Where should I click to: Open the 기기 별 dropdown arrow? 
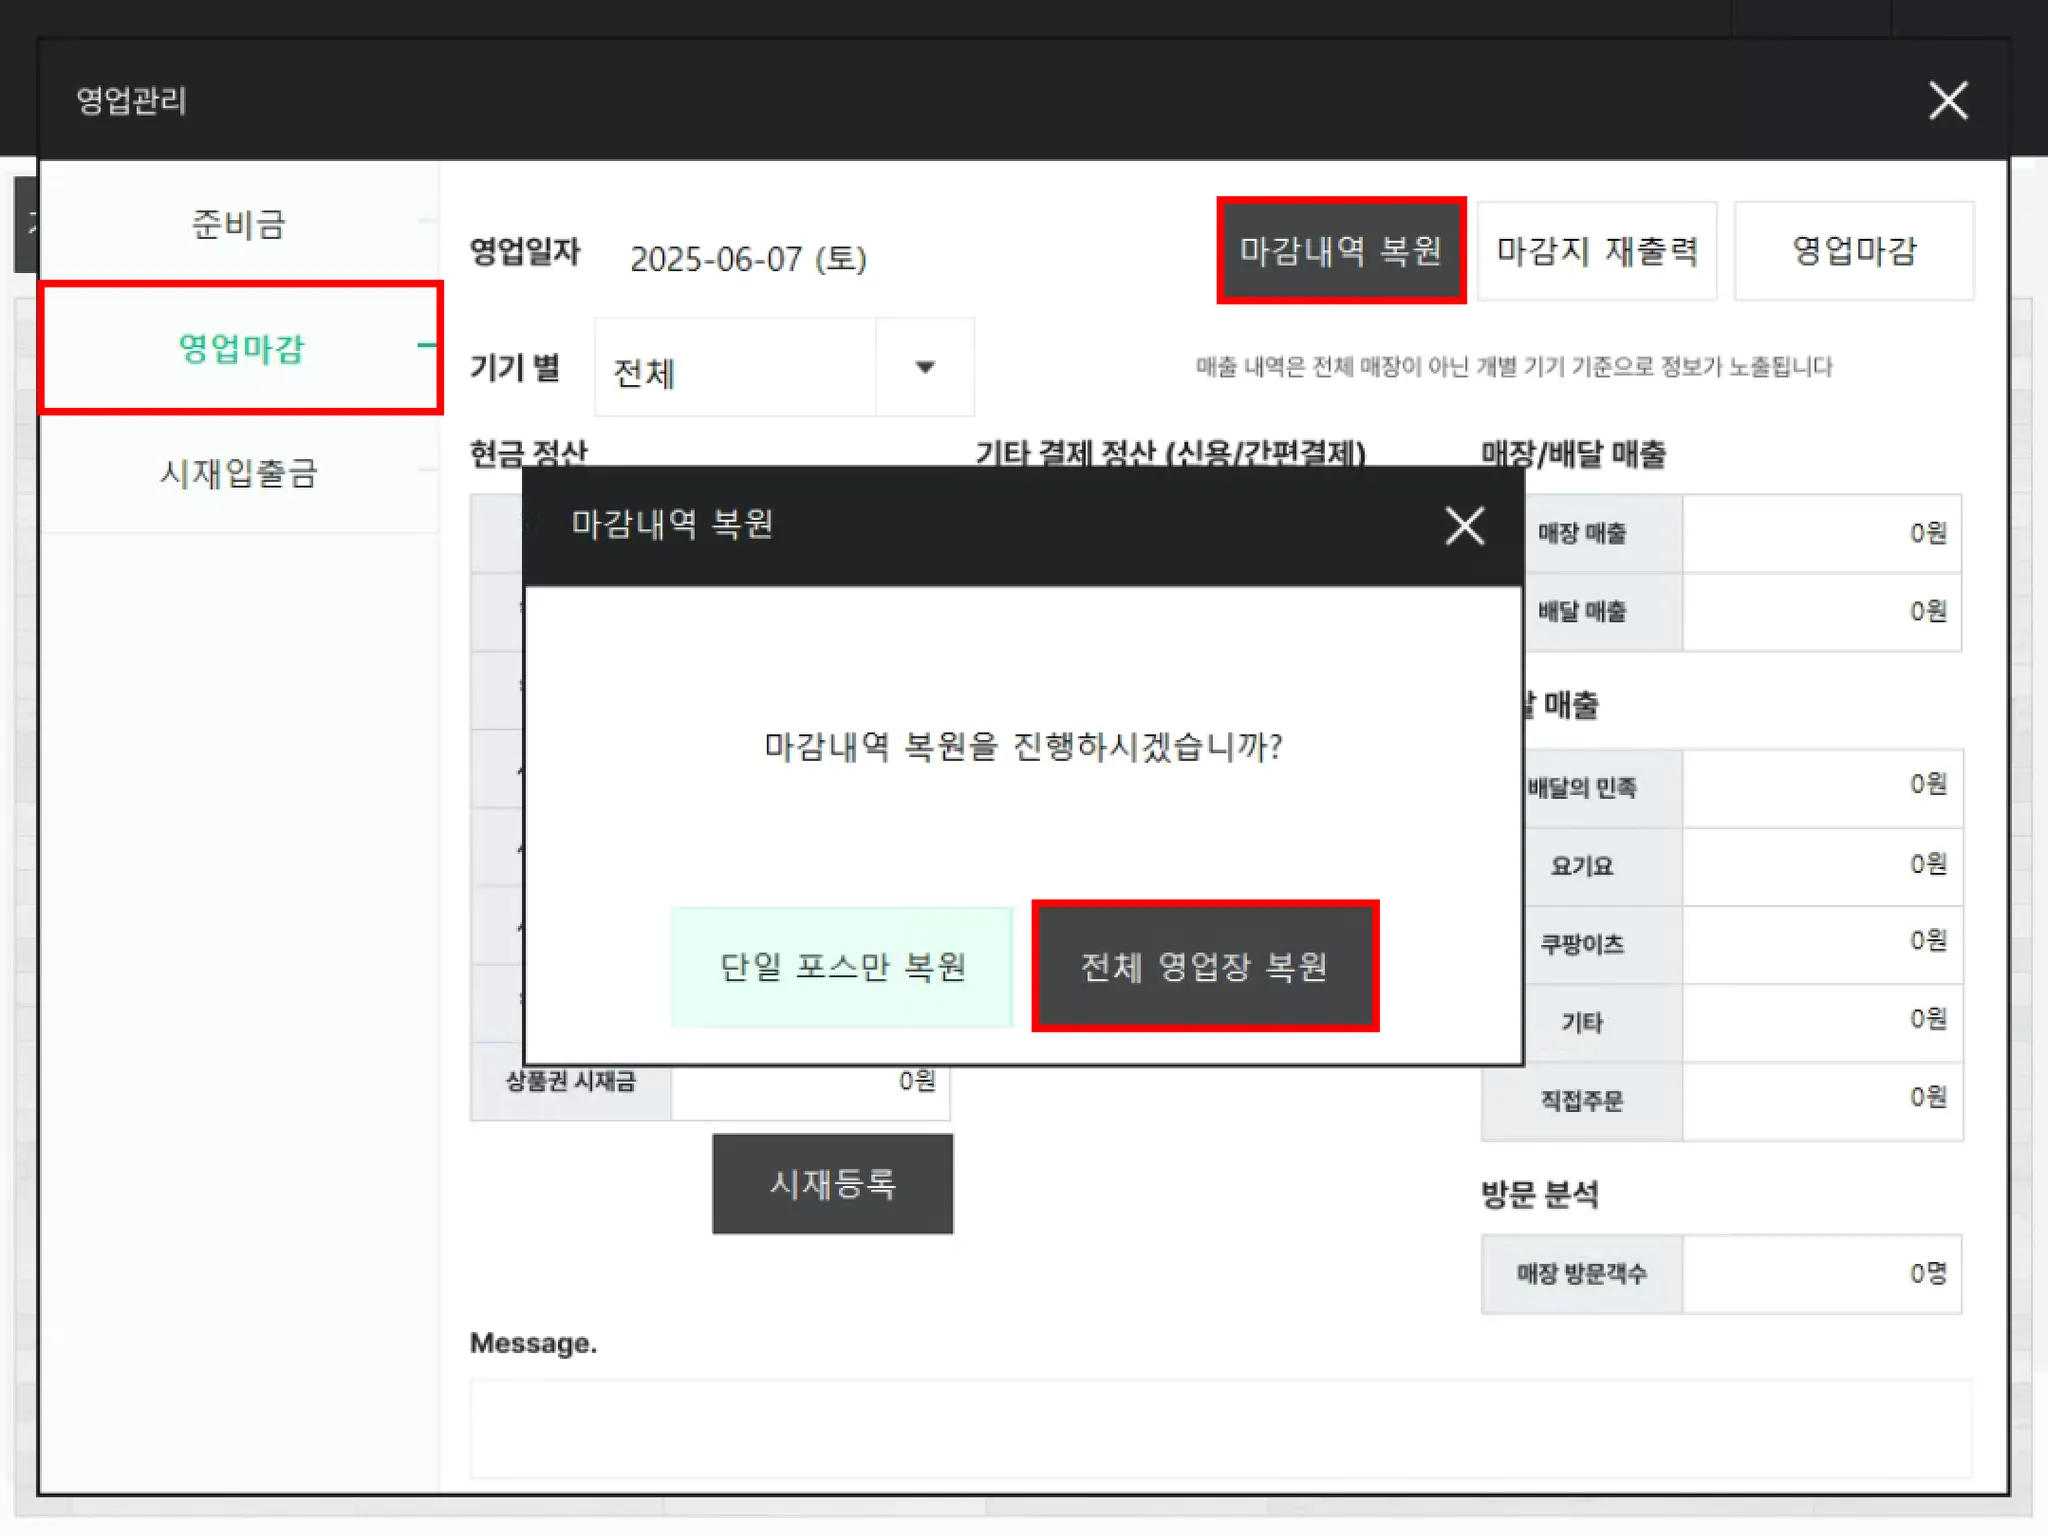click(925, 368)
